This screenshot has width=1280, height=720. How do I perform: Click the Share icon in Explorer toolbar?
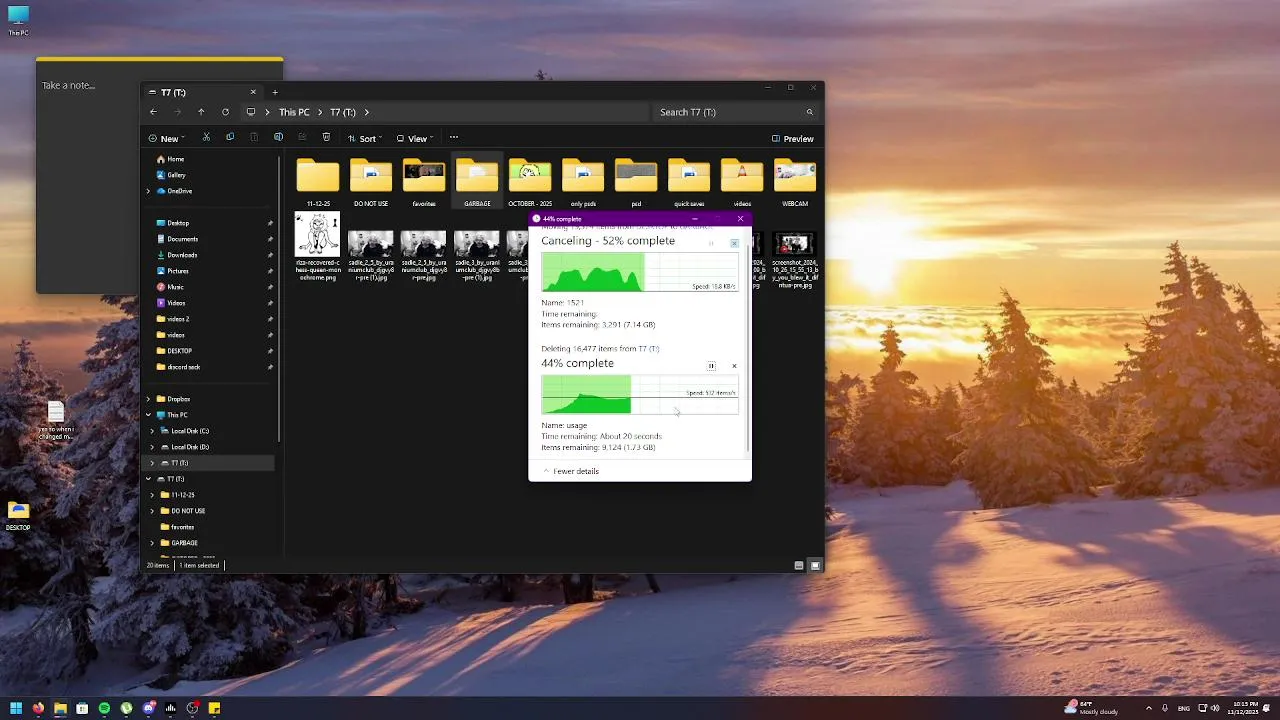tap(302, 138)
